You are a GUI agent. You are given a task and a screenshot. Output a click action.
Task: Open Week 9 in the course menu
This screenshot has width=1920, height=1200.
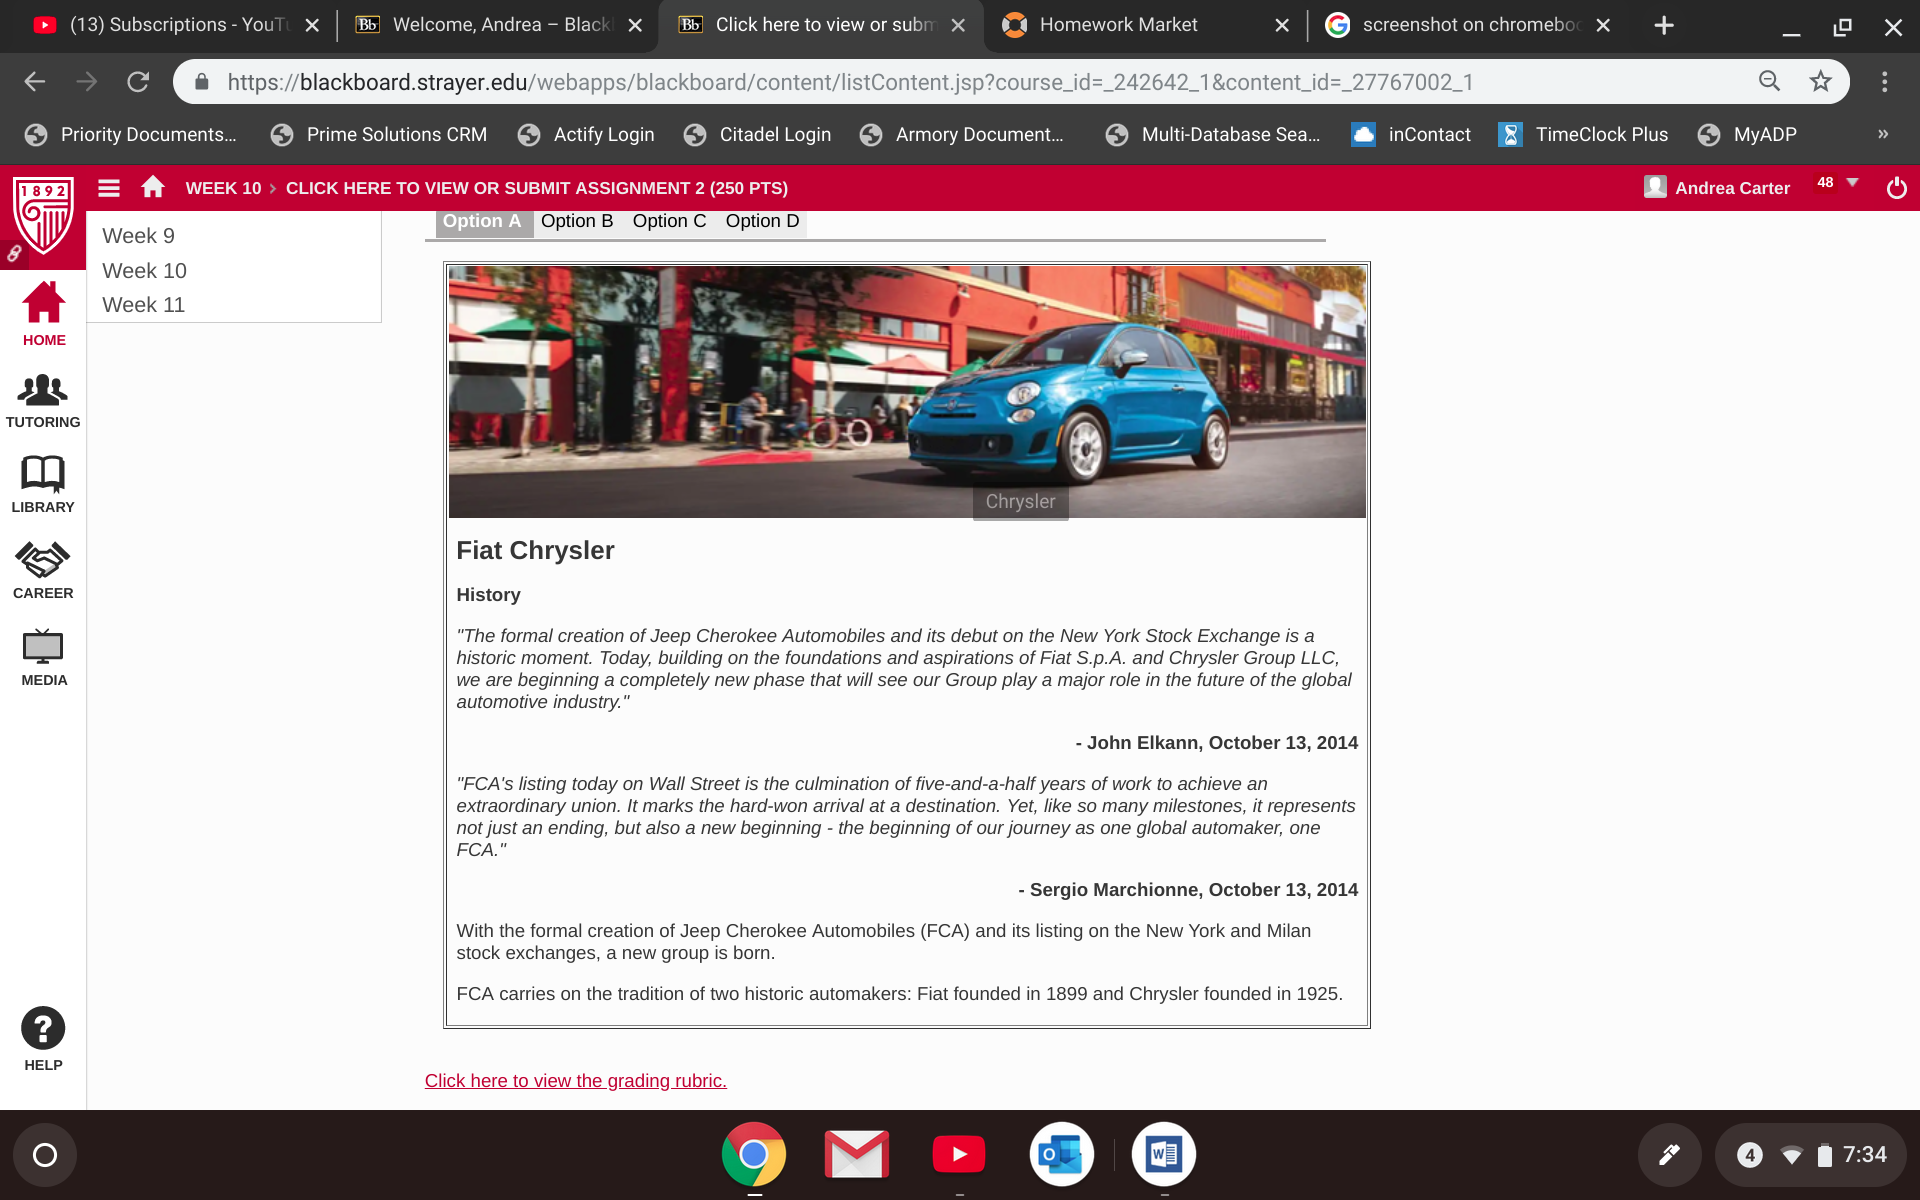click(x=138, y=236)
